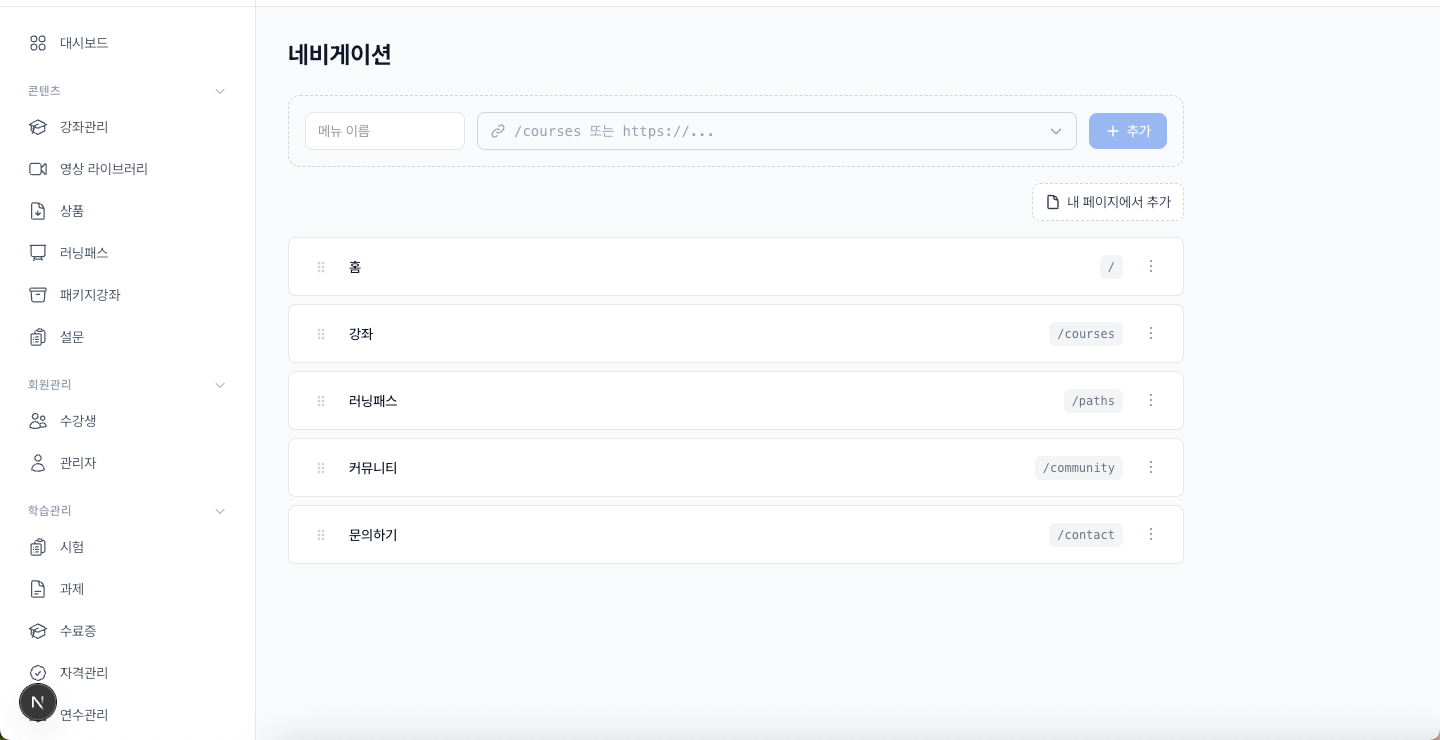Viewport: 1440px width, 740px height.
Task: Click the 강좌관리 graduation cap icon
Action: pos(38,127)
